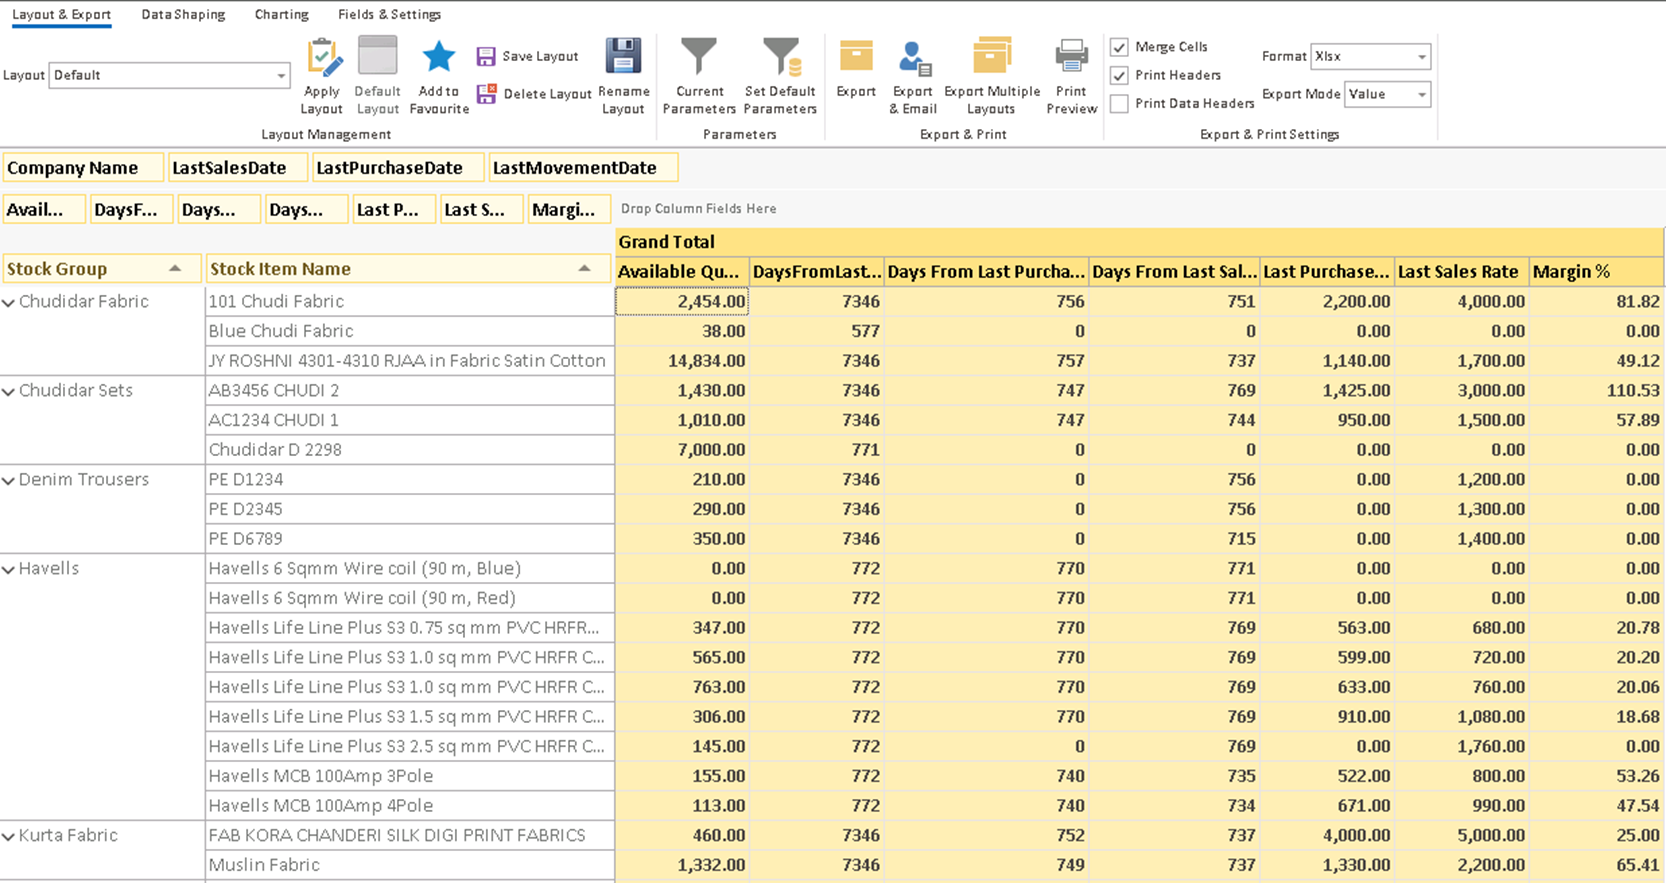
Task: Collapse the Havells stock group
Action: 9,569
